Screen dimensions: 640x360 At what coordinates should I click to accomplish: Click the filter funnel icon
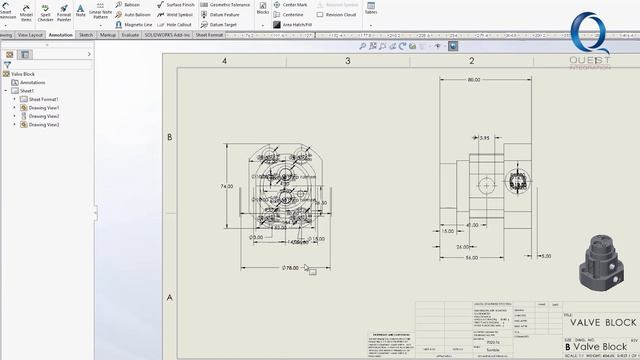pyautogui.click(x=7, y=65)
